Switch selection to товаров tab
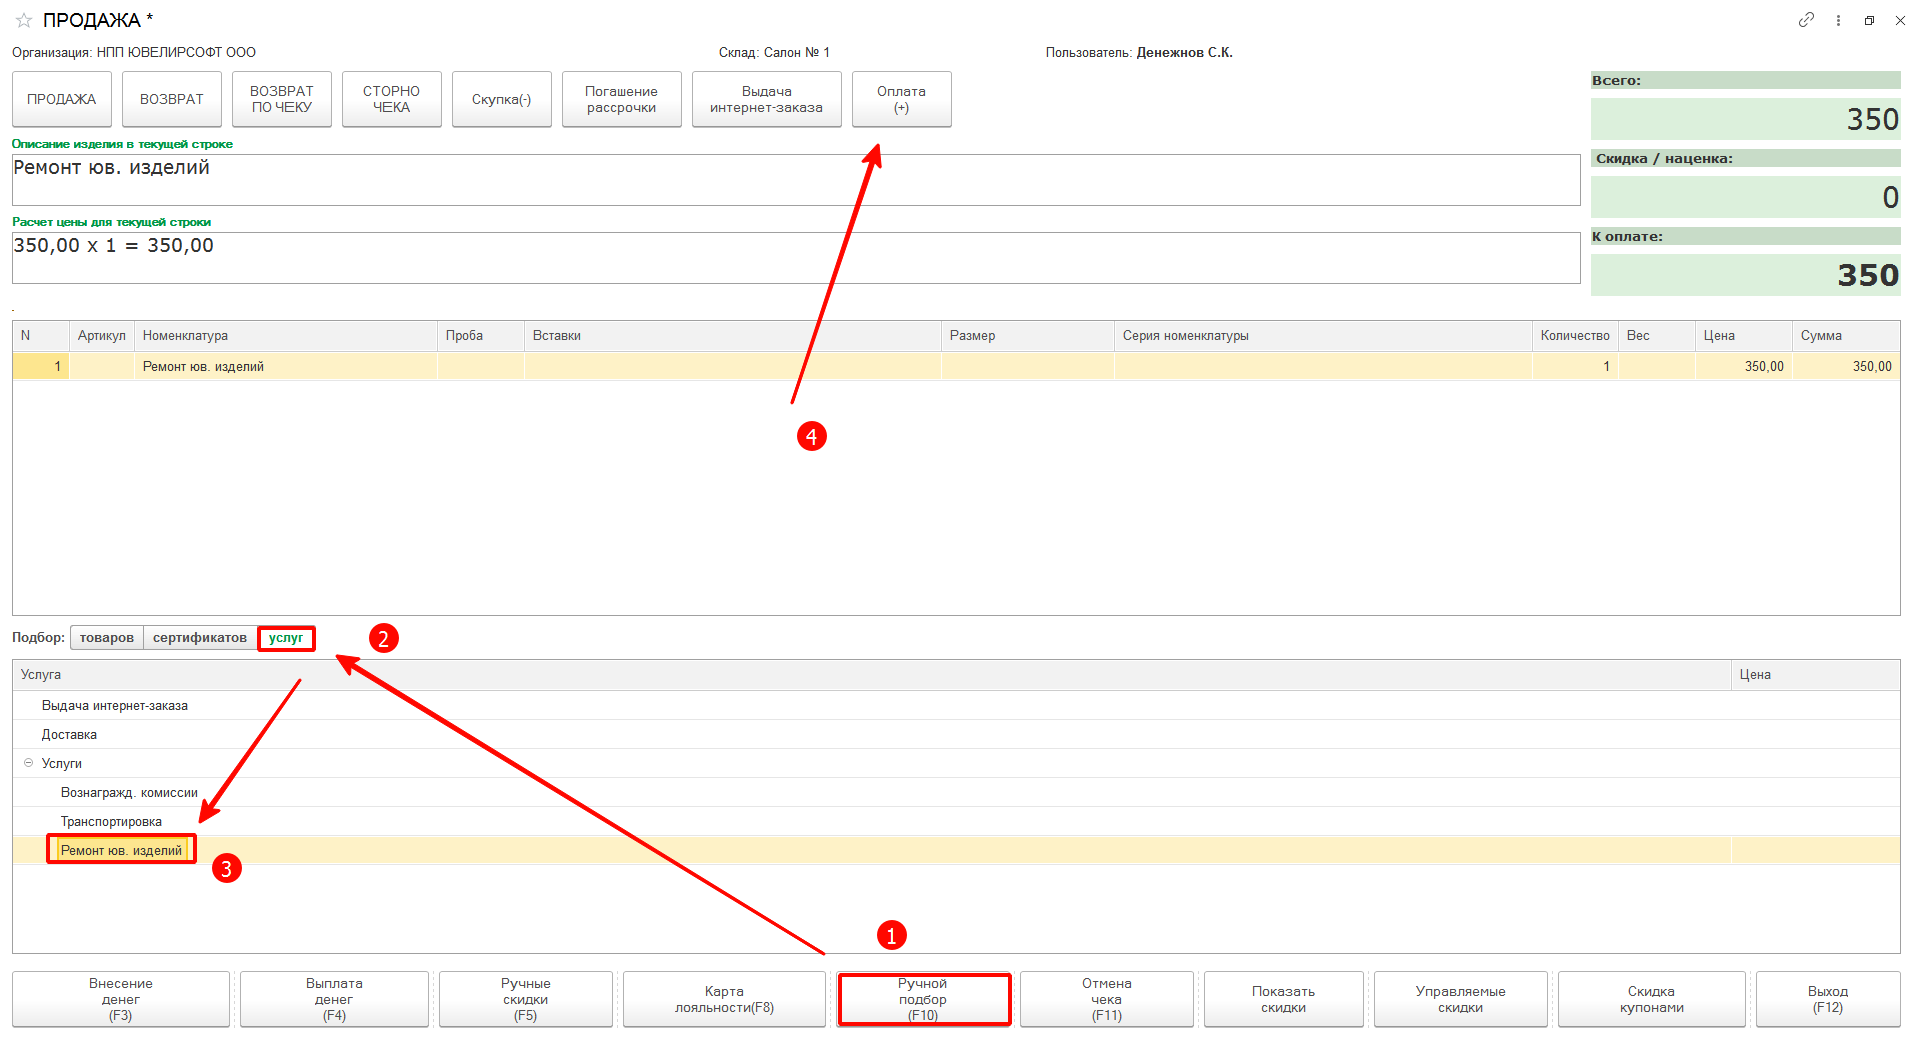 (107, 638)
